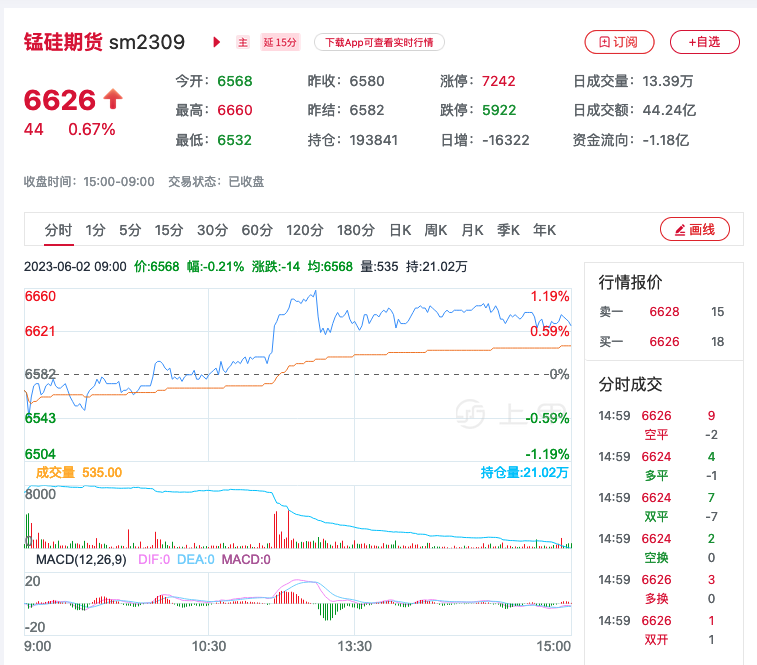The image size is (757, 665).
Task: Click the current price 6626
Action: tap(60, 100)
